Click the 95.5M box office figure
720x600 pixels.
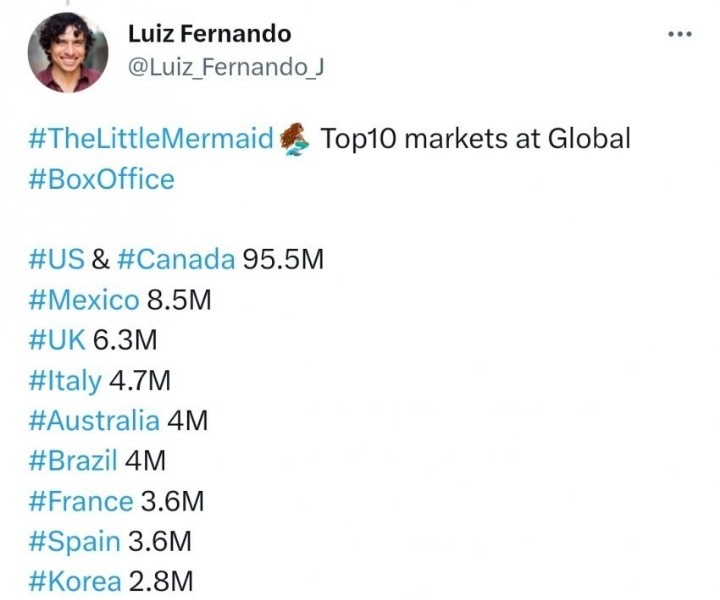(283, 259)
